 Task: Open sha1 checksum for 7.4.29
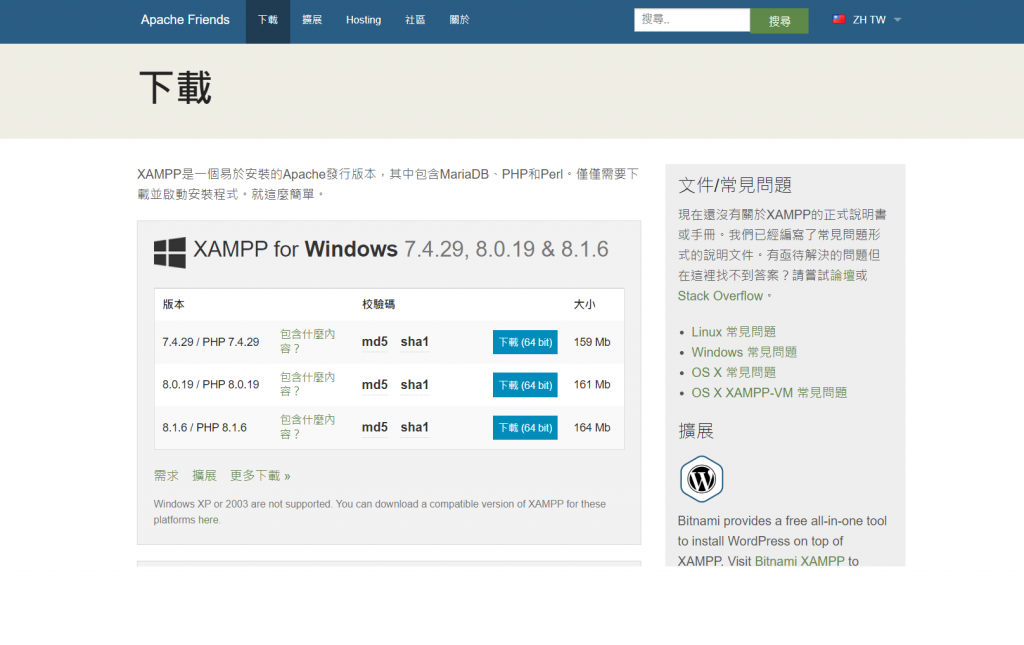tap(415, 342)
